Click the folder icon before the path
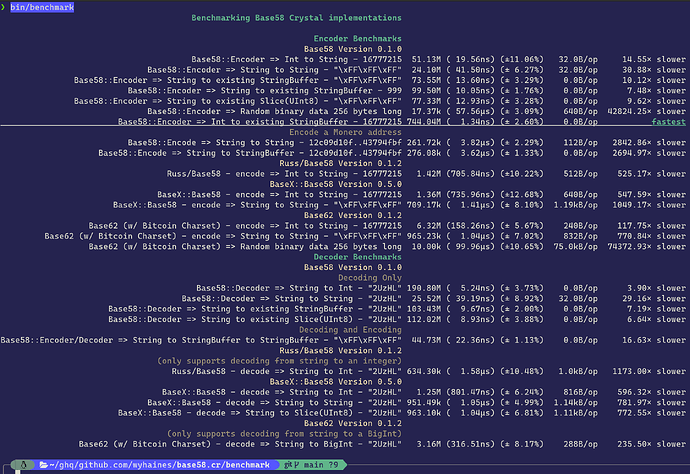690x474 pixels. tap(44, 465)
